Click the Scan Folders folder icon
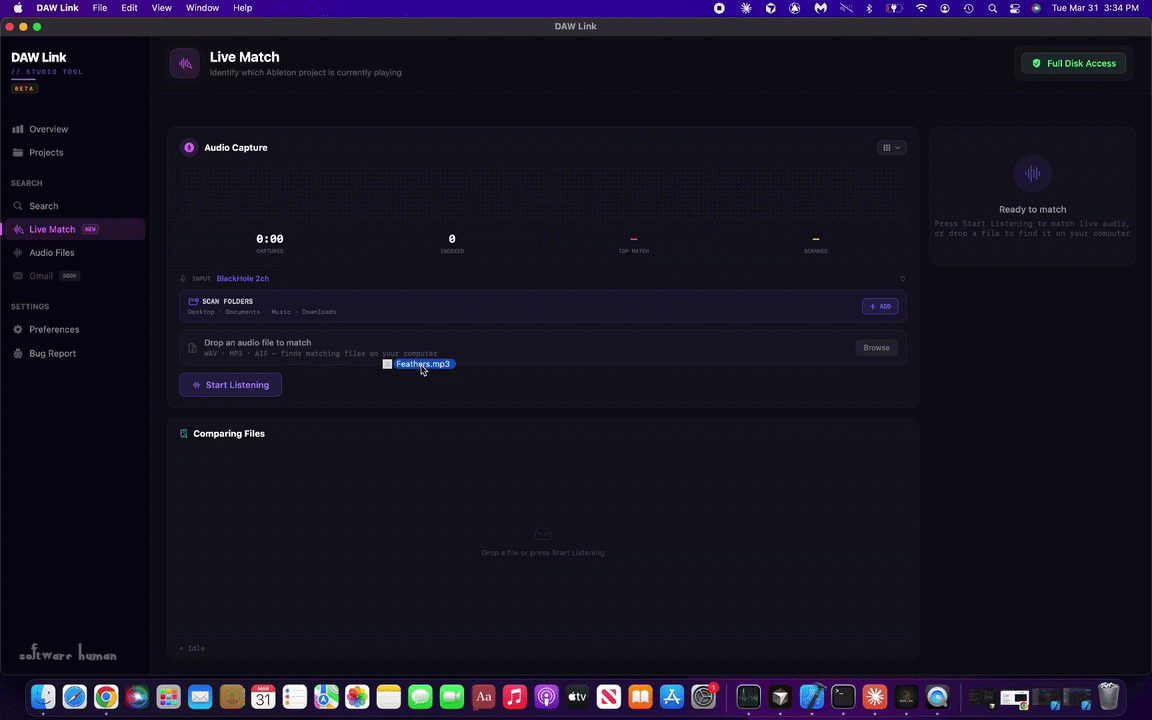The width and height of the screenshot is (1152, 720). point(193,301)
